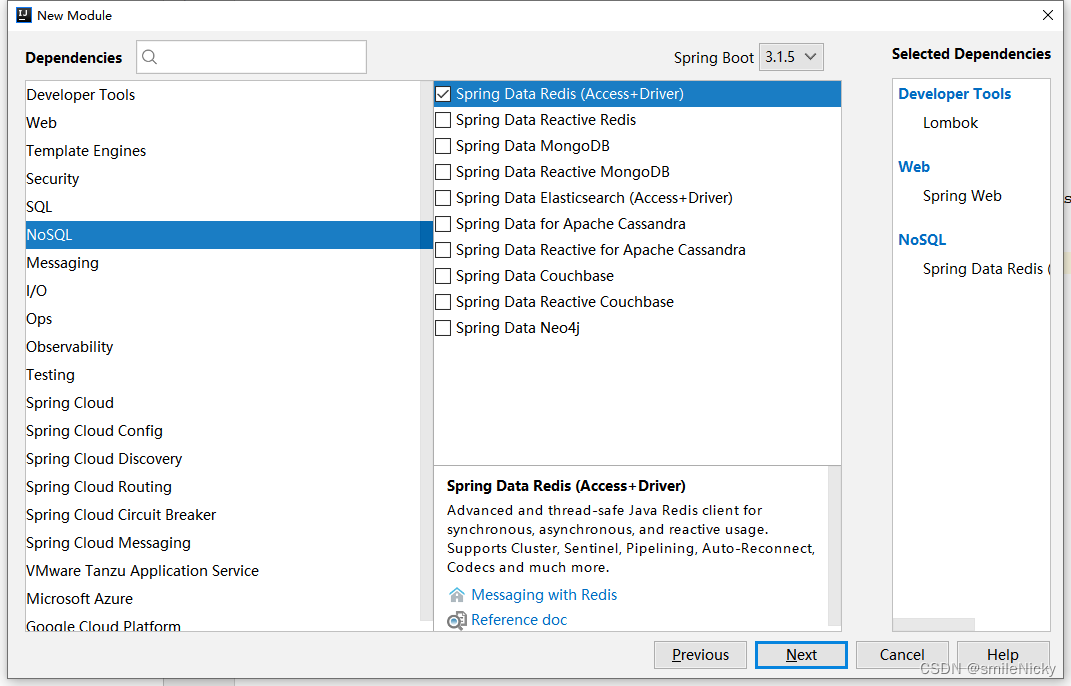The height and width of the screenshot is (686, 1071).
Task: Select the Web category in list
Action: tap(223, 123)
